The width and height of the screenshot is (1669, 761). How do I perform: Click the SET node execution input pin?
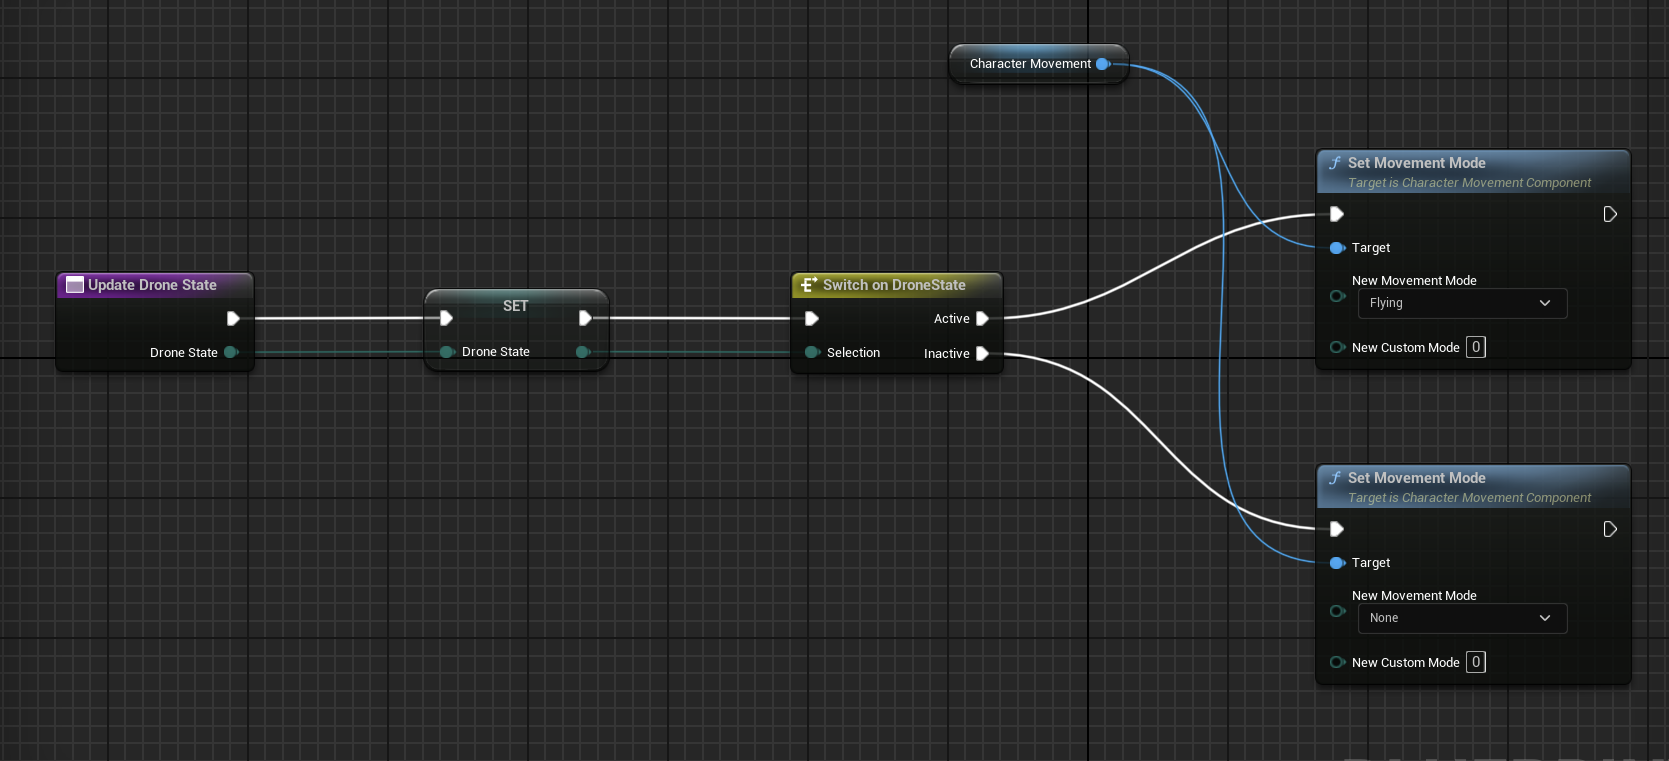click(446, 318)
